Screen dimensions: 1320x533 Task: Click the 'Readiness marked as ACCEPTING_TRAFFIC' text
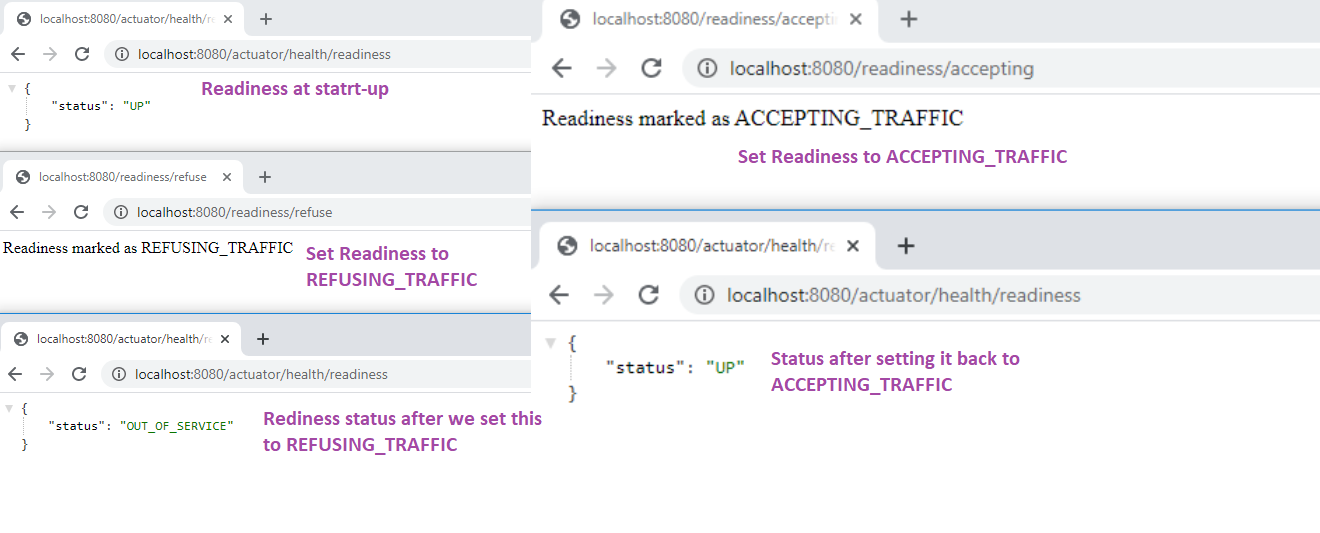752,118
